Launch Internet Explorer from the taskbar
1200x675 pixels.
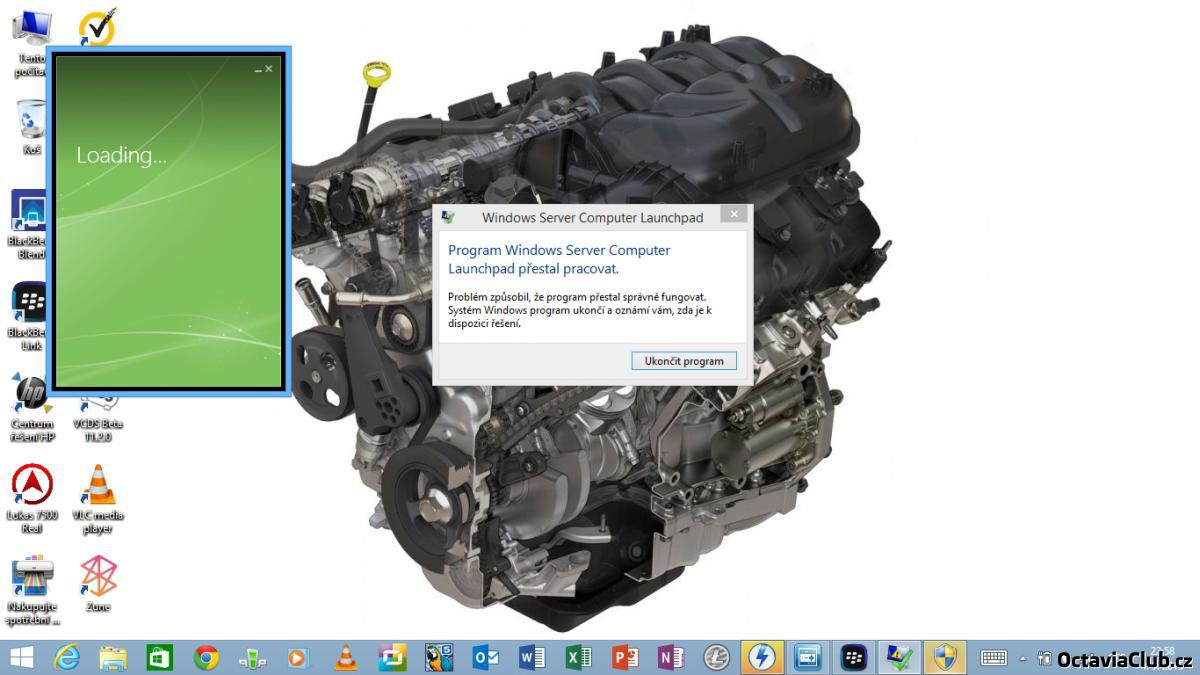67,657
